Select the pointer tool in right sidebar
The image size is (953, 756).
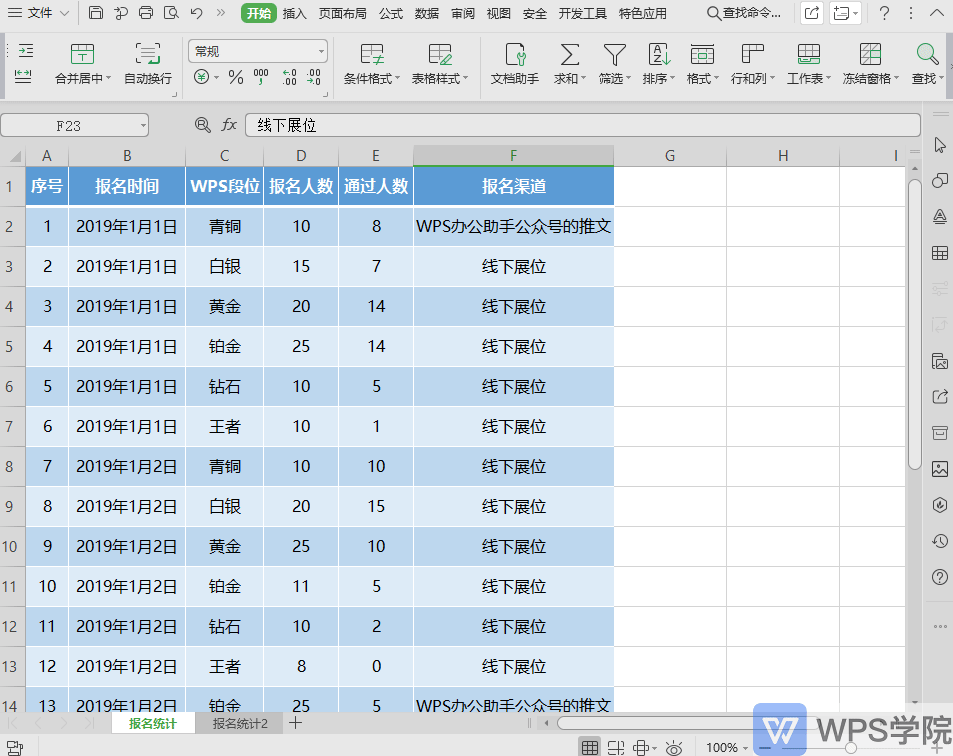click(x=940, y=145)
